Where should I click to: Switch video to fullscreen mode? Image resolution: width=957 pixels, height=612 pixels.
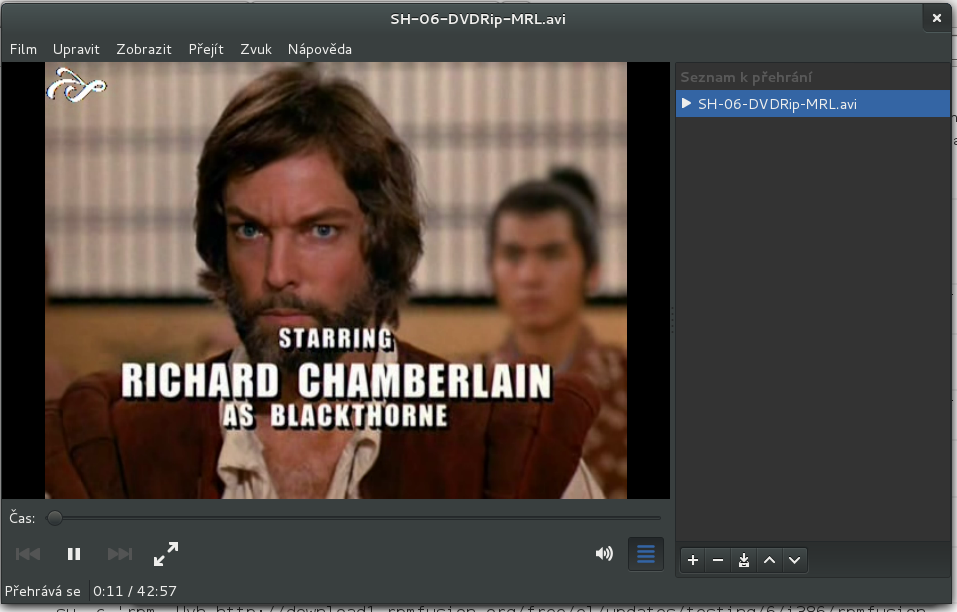tap(166, 554)
